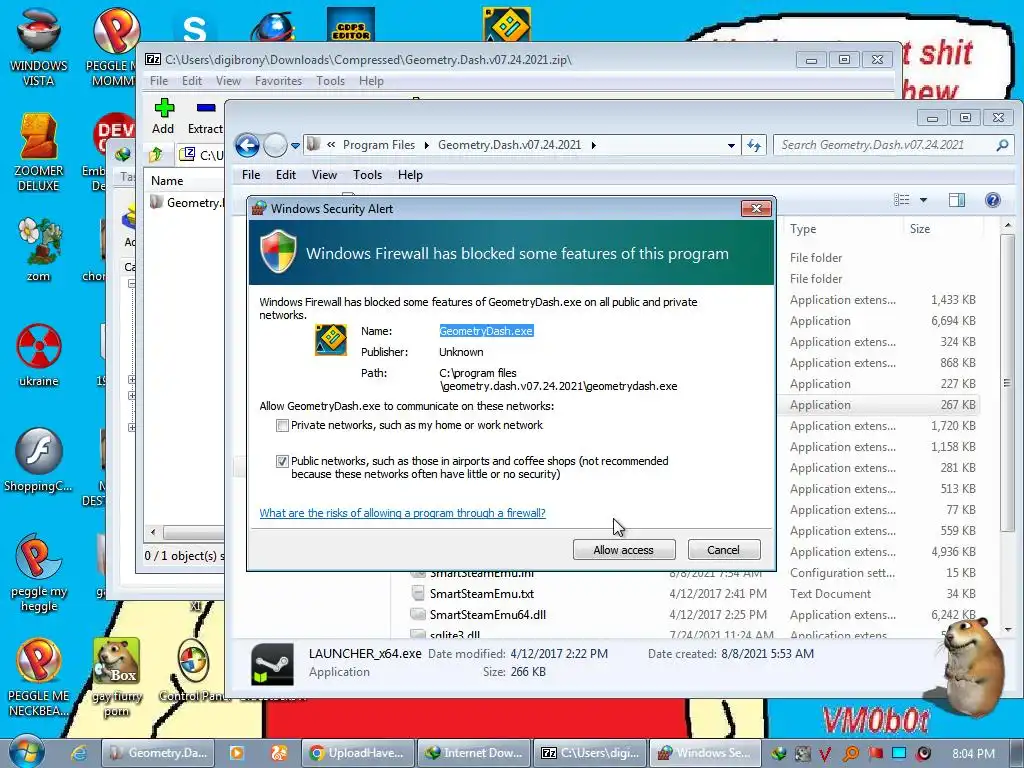The image size is (1024, 768).
Task: Cancel the Windows Security Alert
Action: pyautogui.click(x=724, y=550)
